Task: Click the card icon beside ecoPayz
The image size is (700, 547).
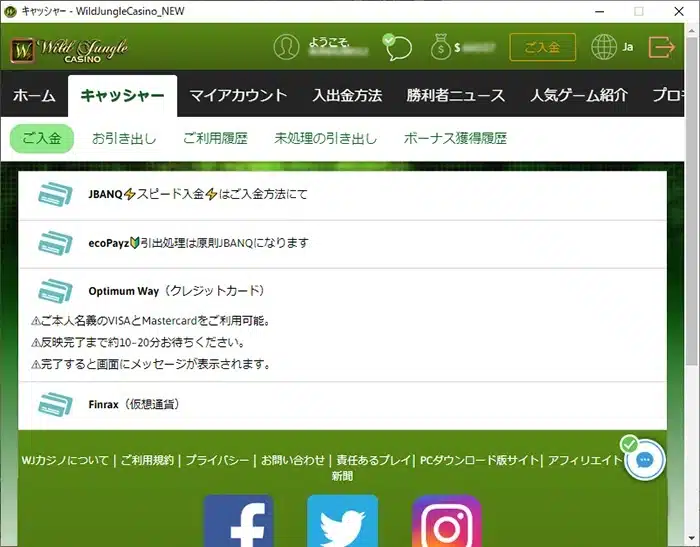Action: tap(55, 242)
